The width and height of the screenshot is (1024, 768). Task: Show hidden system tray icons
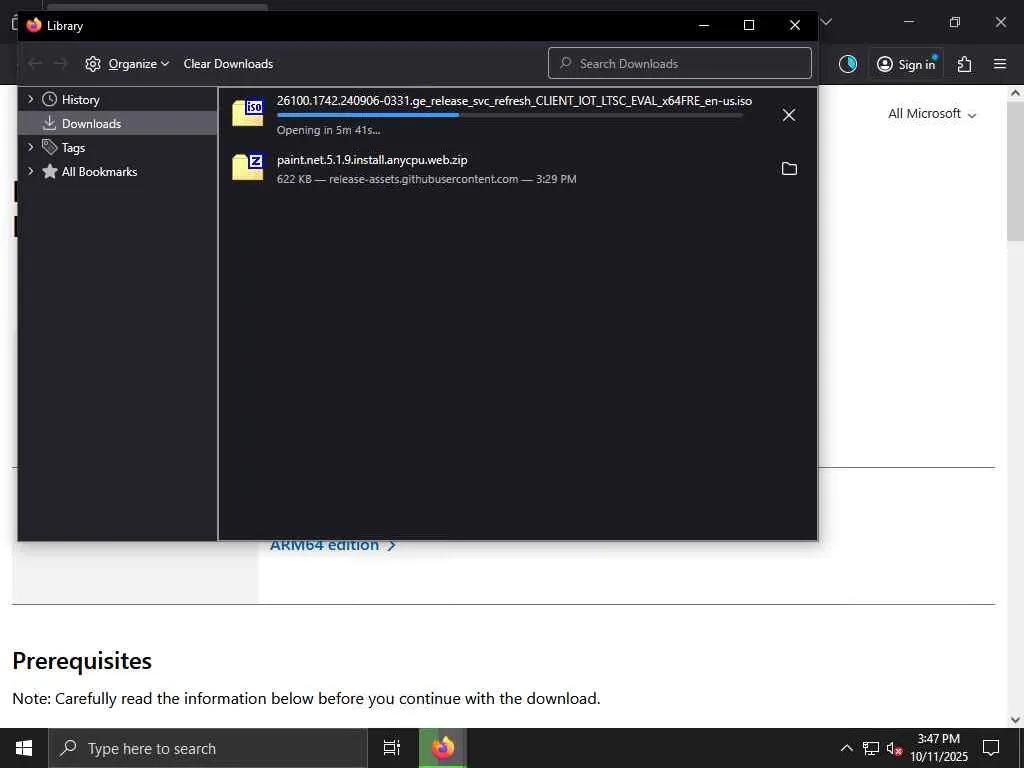tap(846, 748)
